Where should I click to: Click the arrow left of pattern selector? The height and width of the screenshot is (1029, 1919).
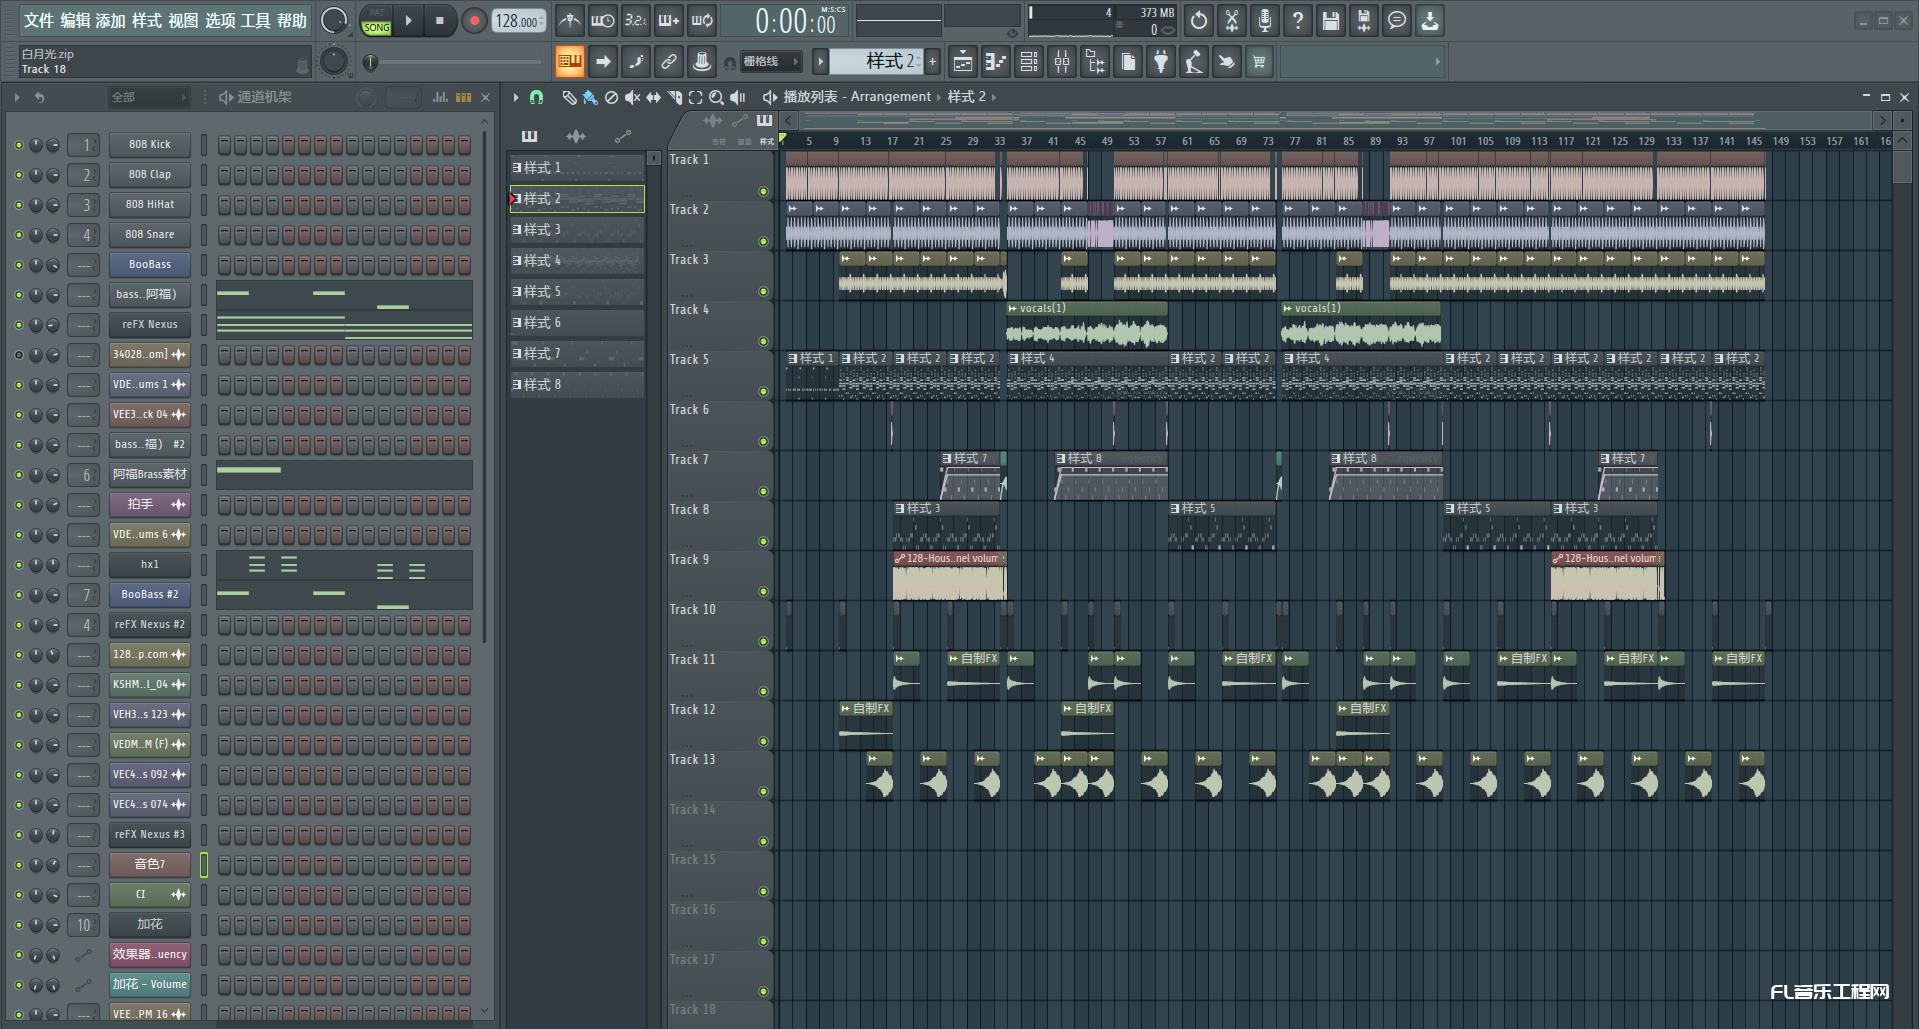(820, 62)
